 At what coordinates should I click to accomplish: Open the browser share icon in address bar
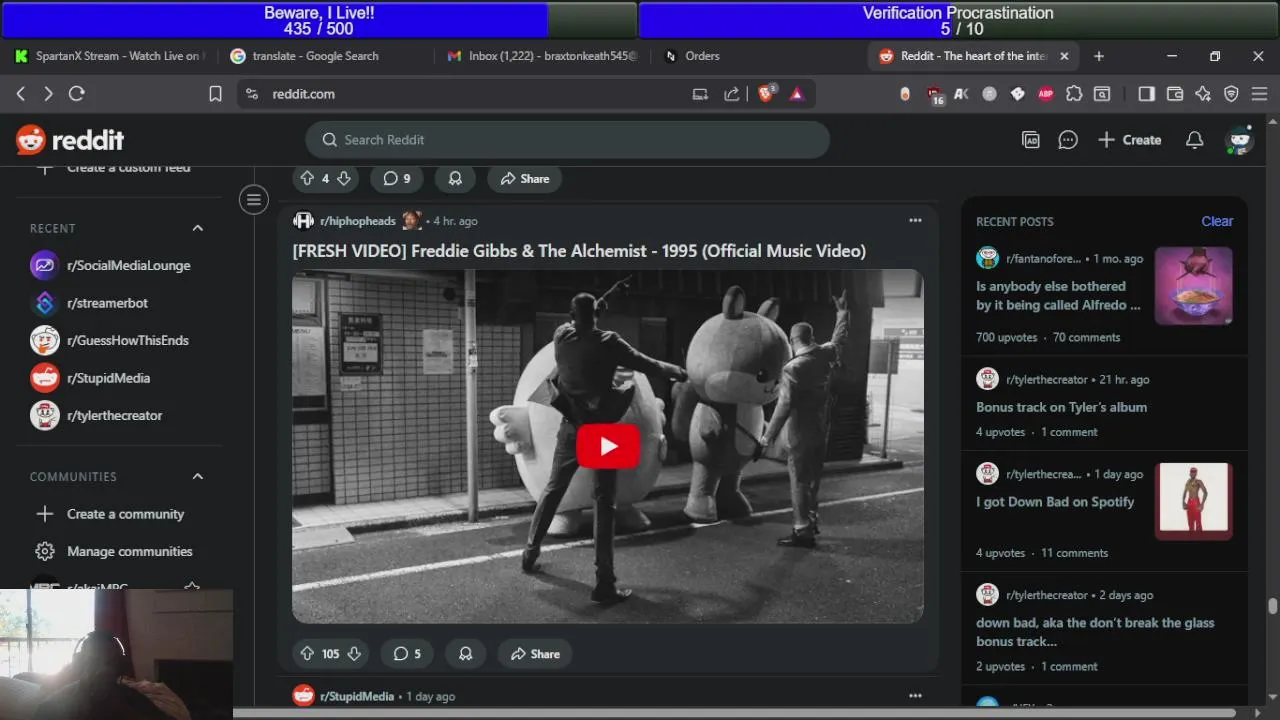point(732,94)
